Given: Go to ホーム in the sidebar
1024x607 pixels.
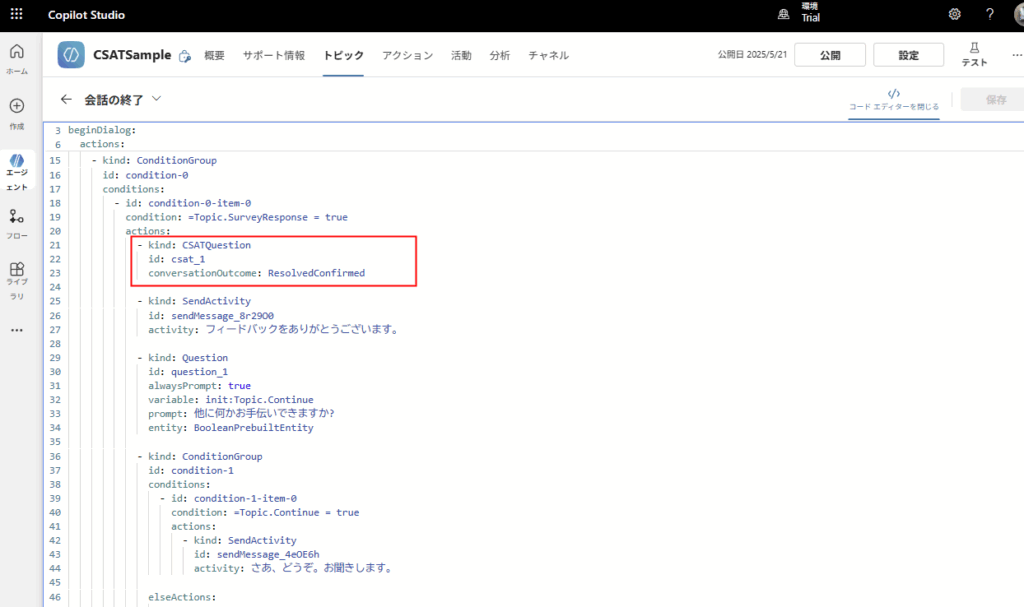Looking at the screenshot, I should (x=17, y=59).
